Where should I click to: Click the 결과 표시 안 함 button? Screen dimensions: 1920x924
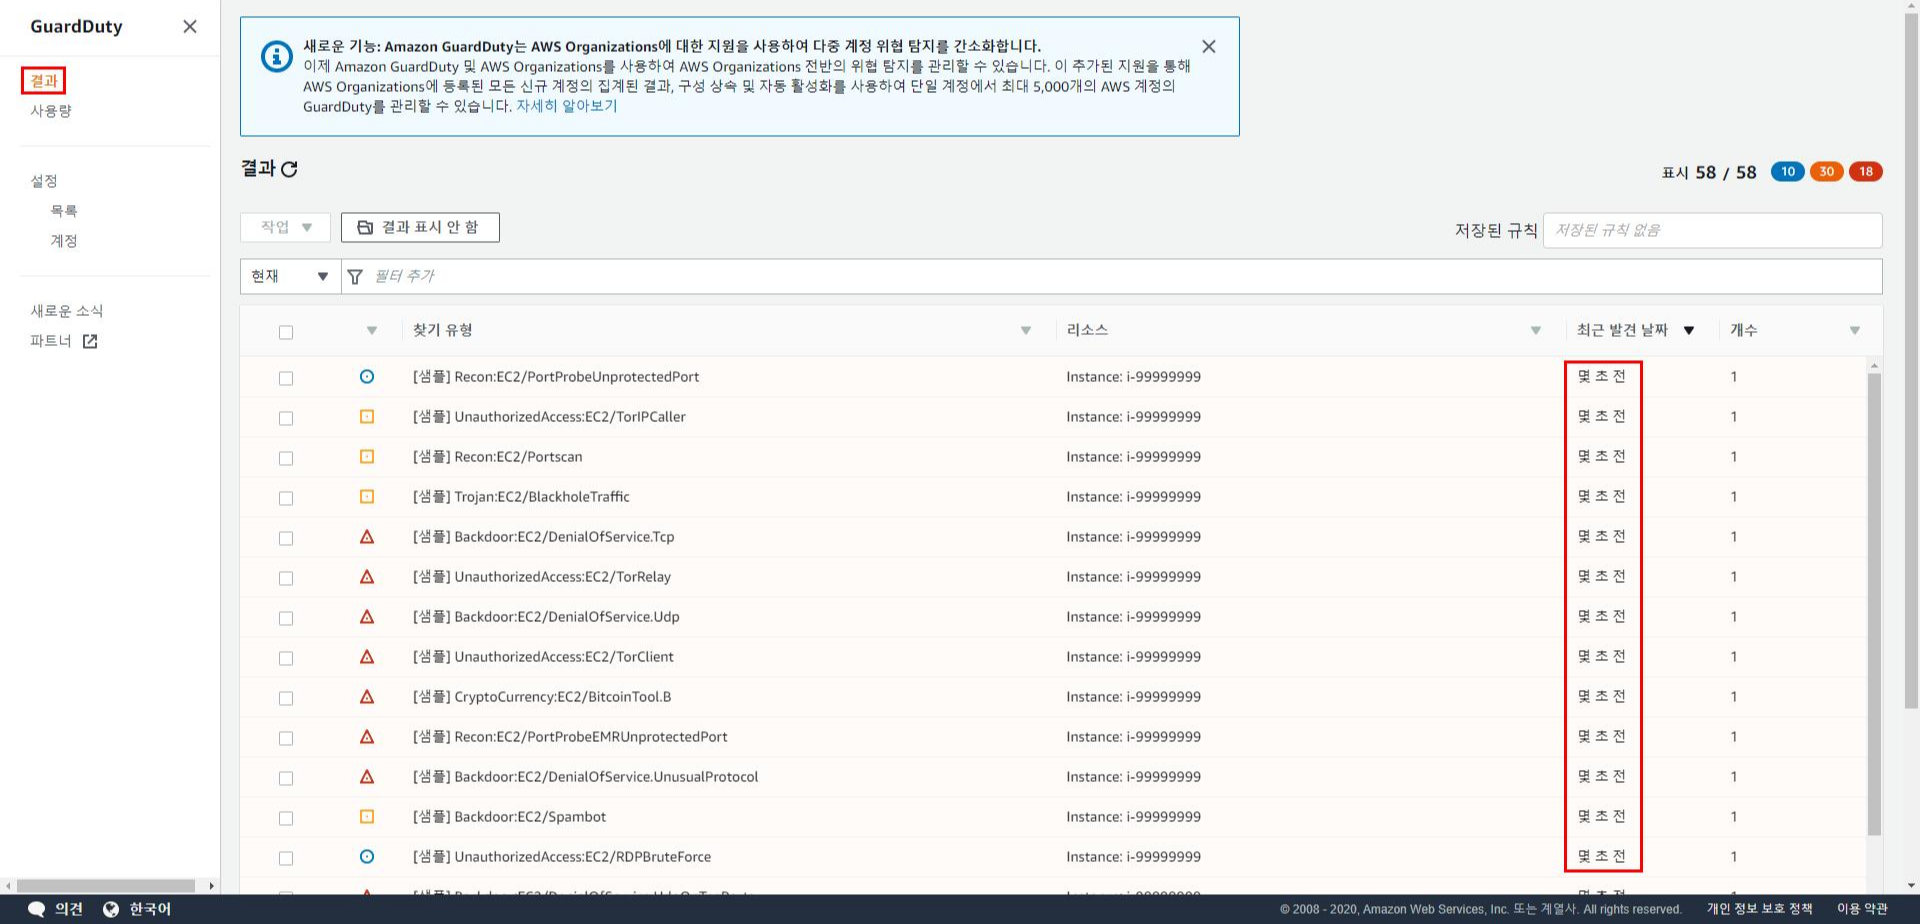(x=420, y=228)
